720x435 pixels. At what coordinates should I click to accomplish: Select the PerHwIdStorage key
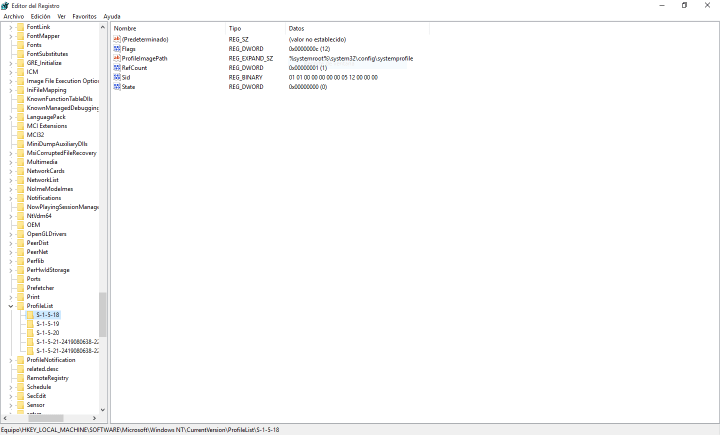pos(48,270)
